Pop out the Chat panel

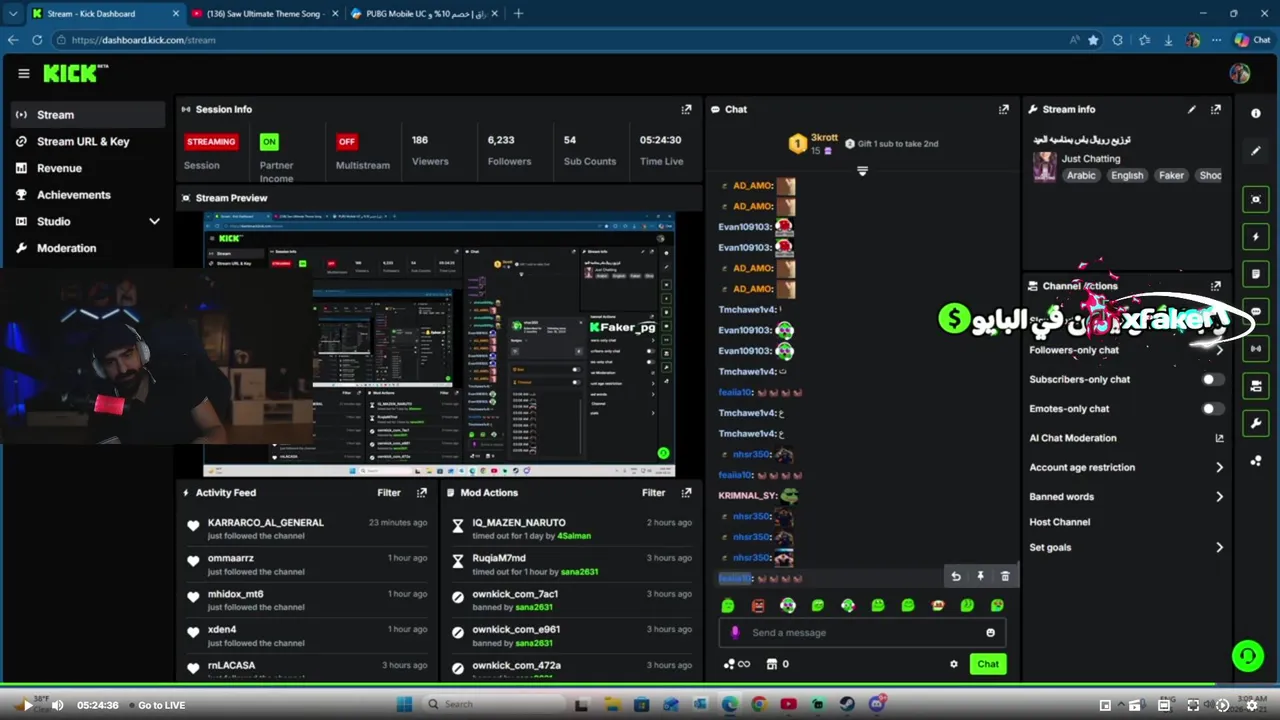pos(1003,110)
